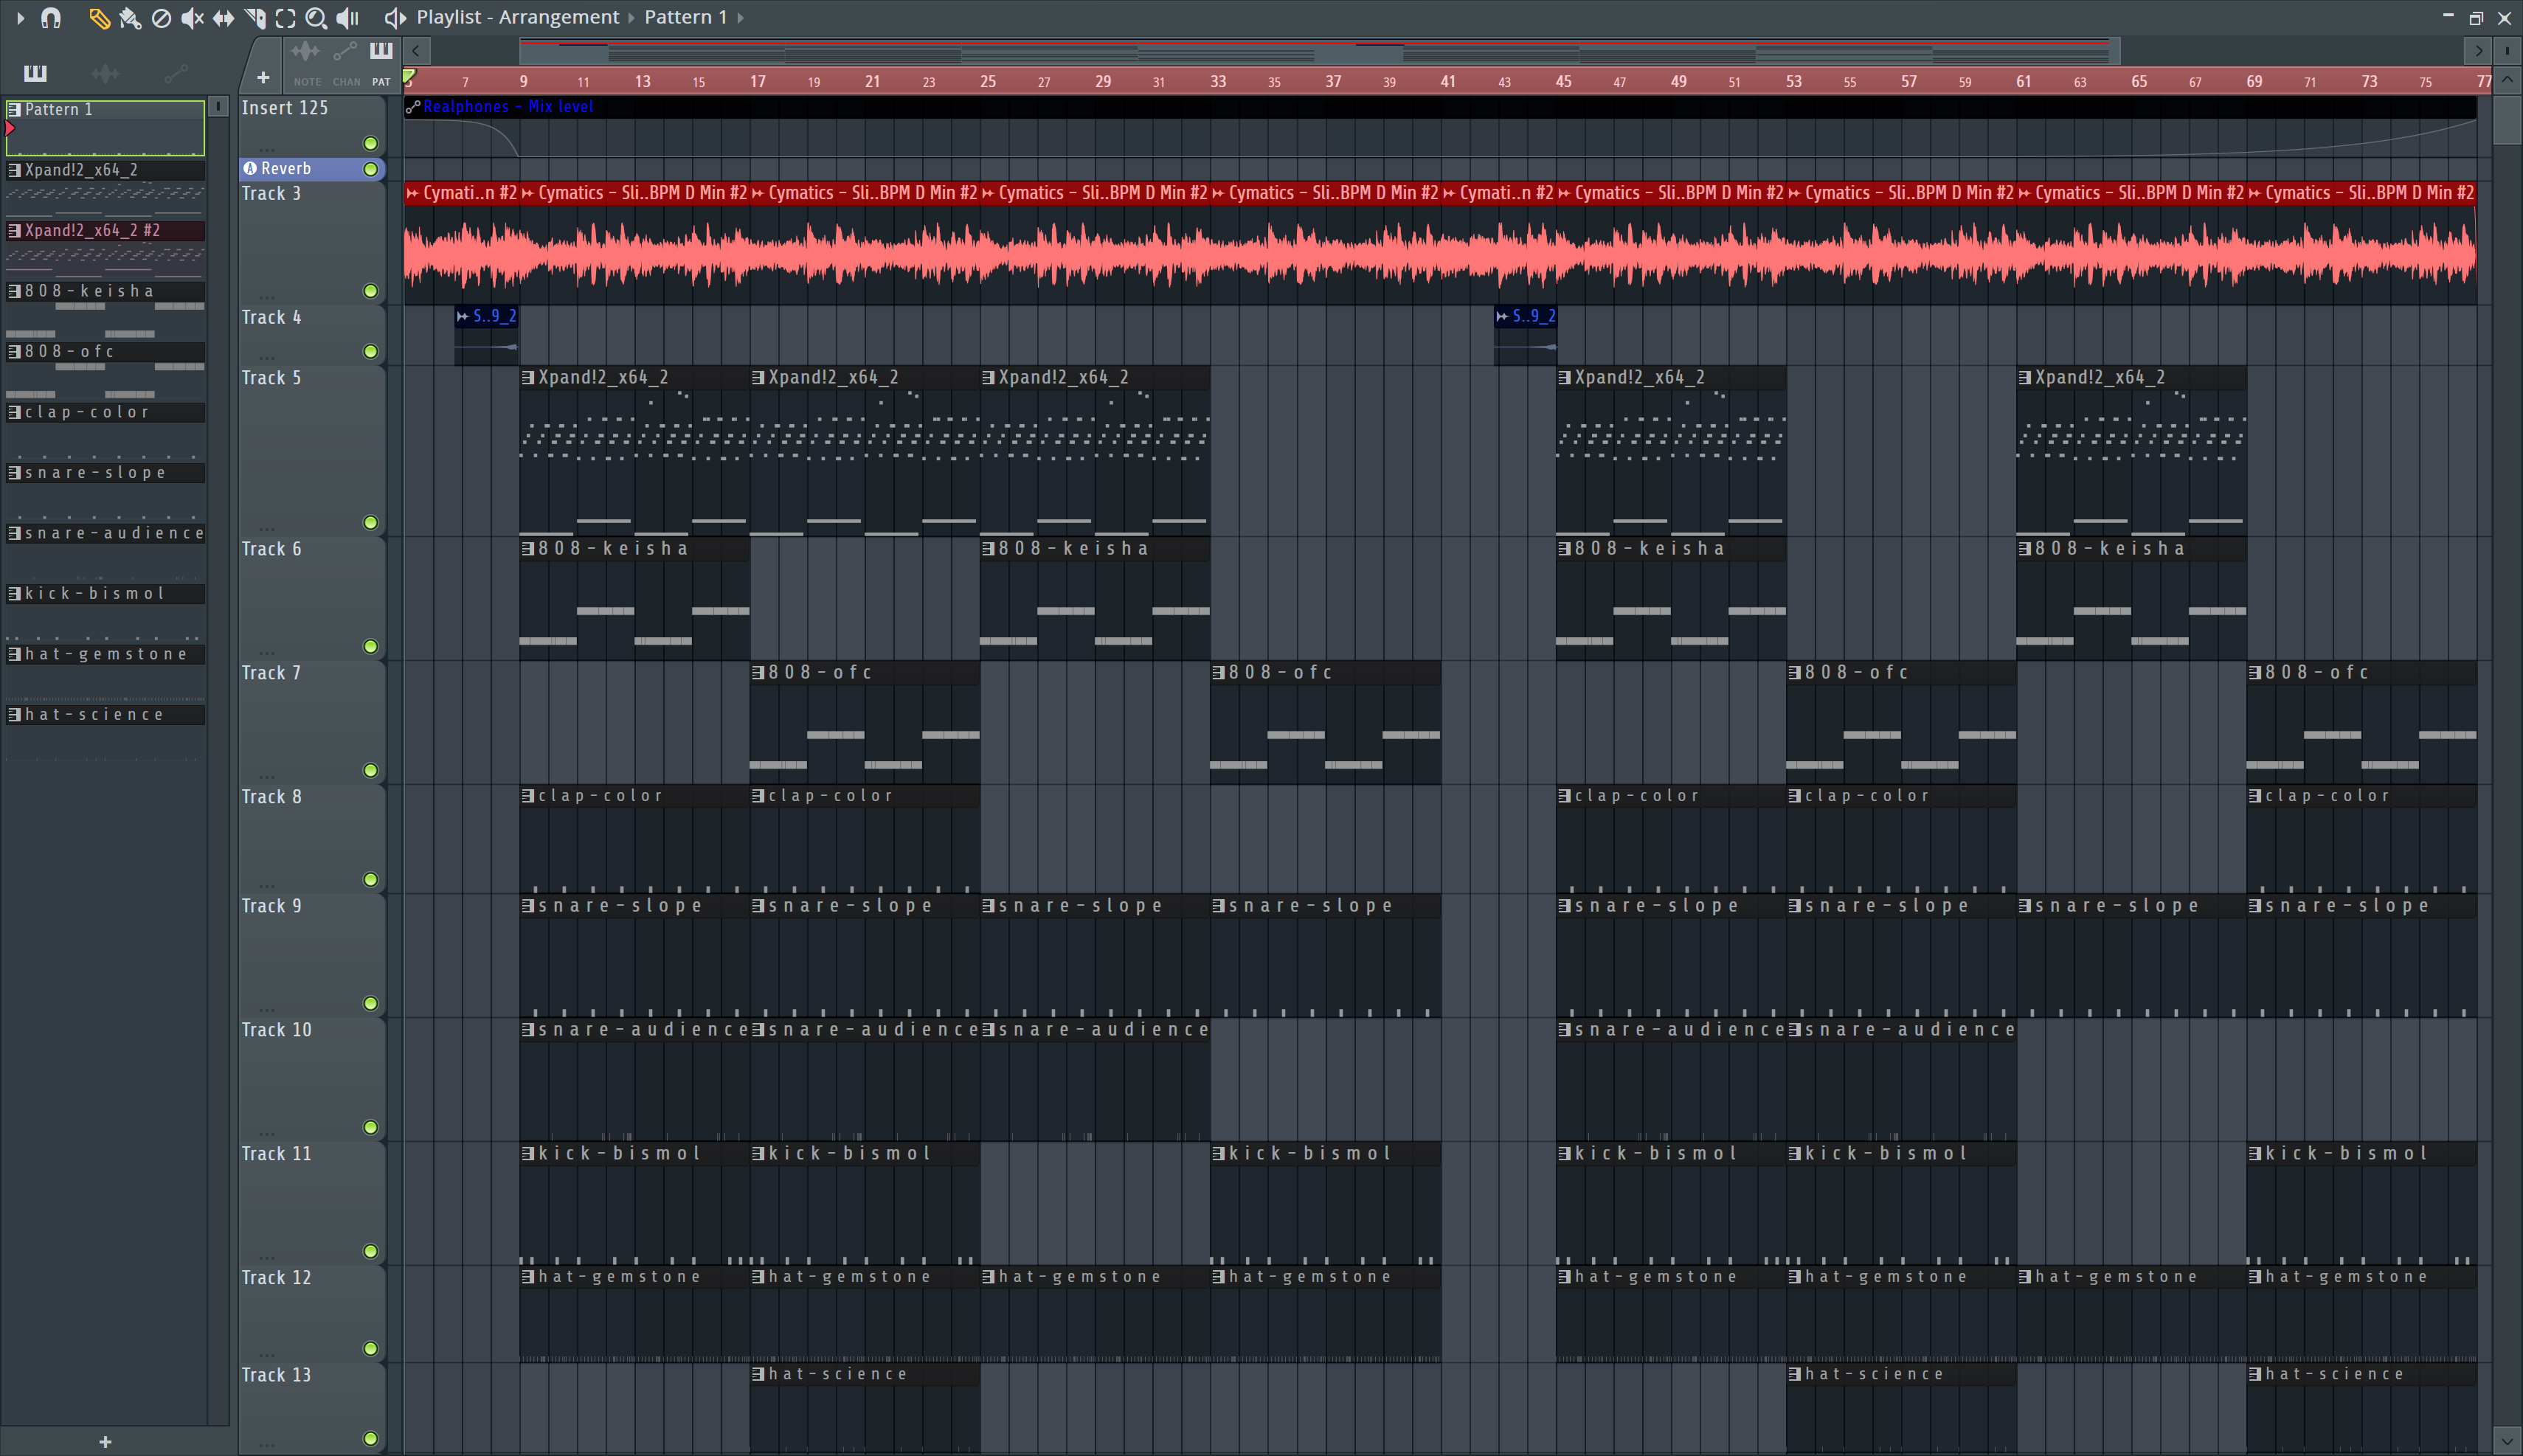The image size is (2523, 1456).
Task: Open first hat-science clip menu on Track 13
Action: 758,1374
